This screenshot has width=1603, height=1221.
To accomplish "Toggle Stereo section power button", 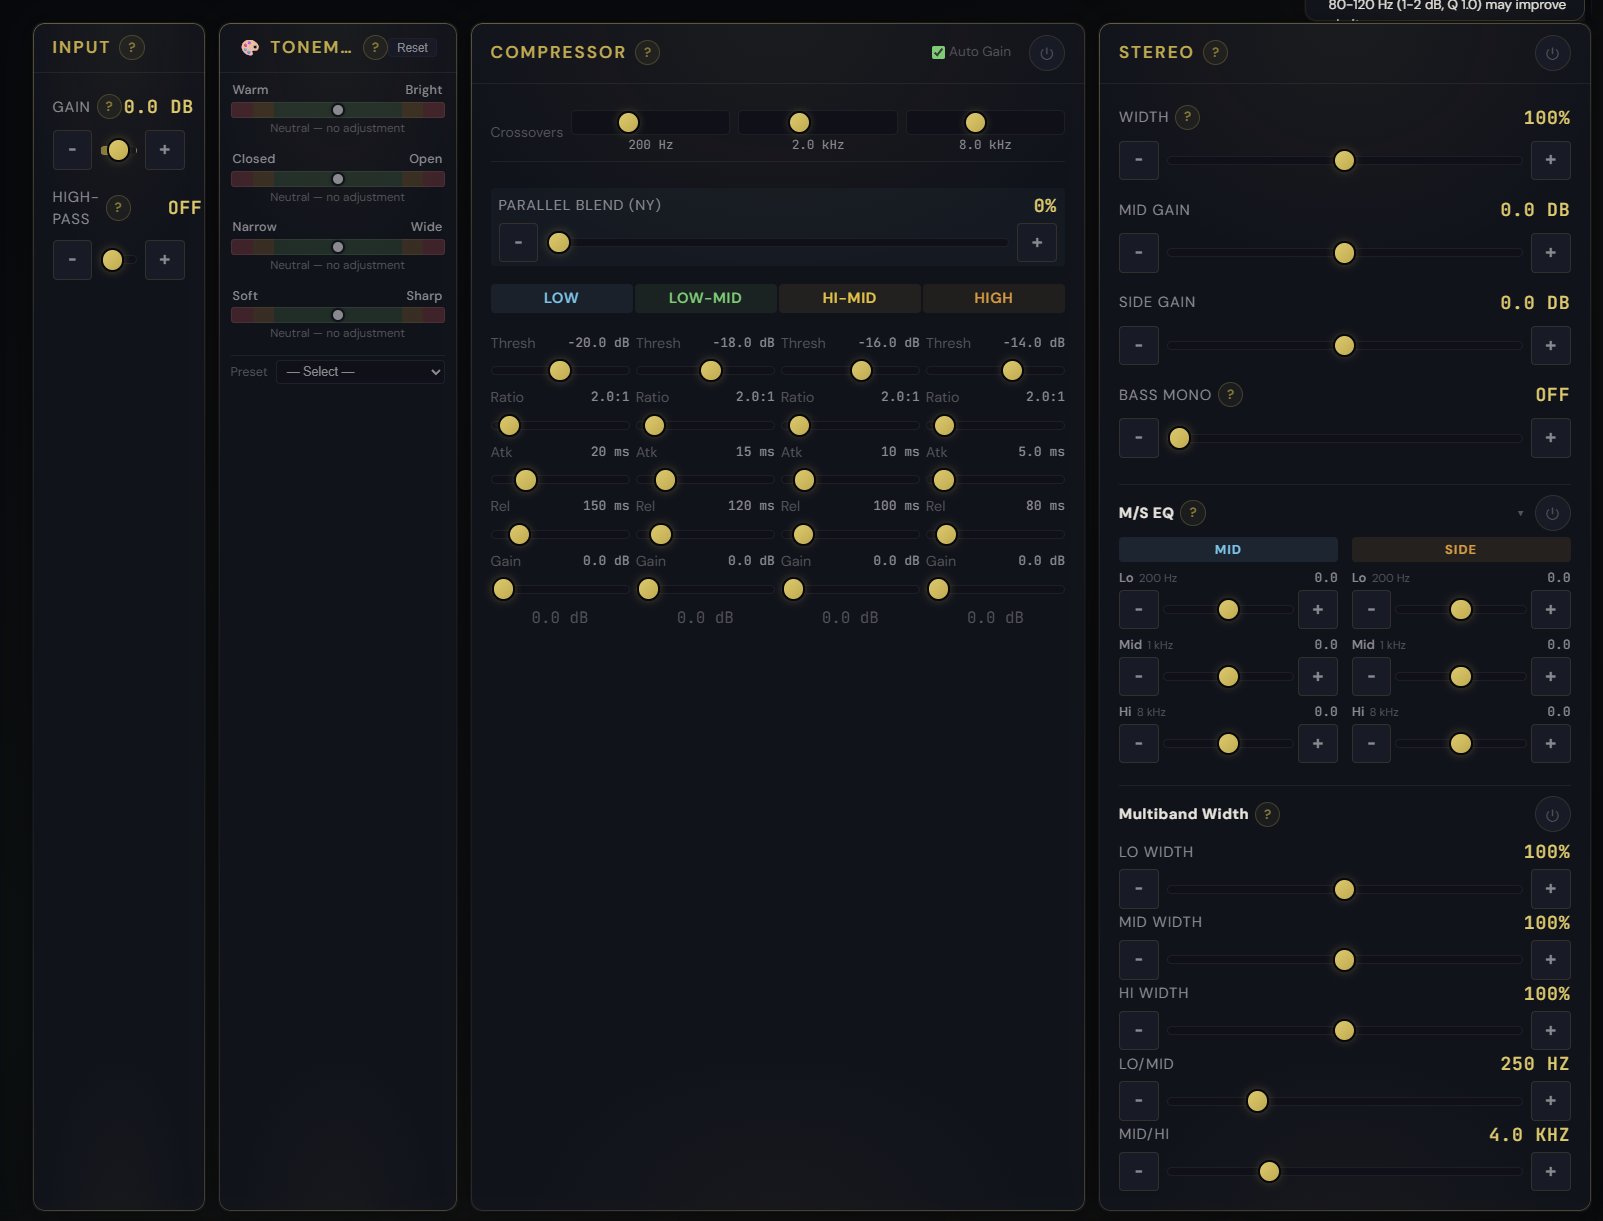I will point(1552,53).
